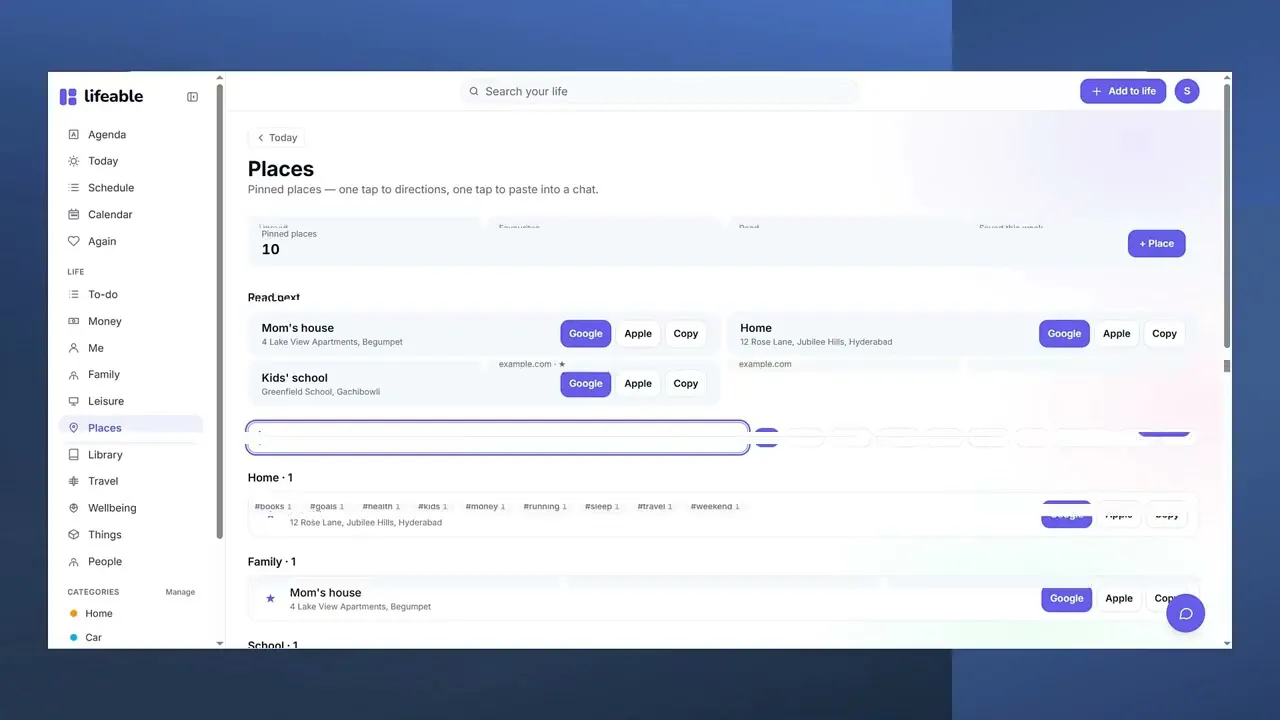The image size is (1280, 720).
Task: Click the #travel tag
Action: (x=656, y=507)
